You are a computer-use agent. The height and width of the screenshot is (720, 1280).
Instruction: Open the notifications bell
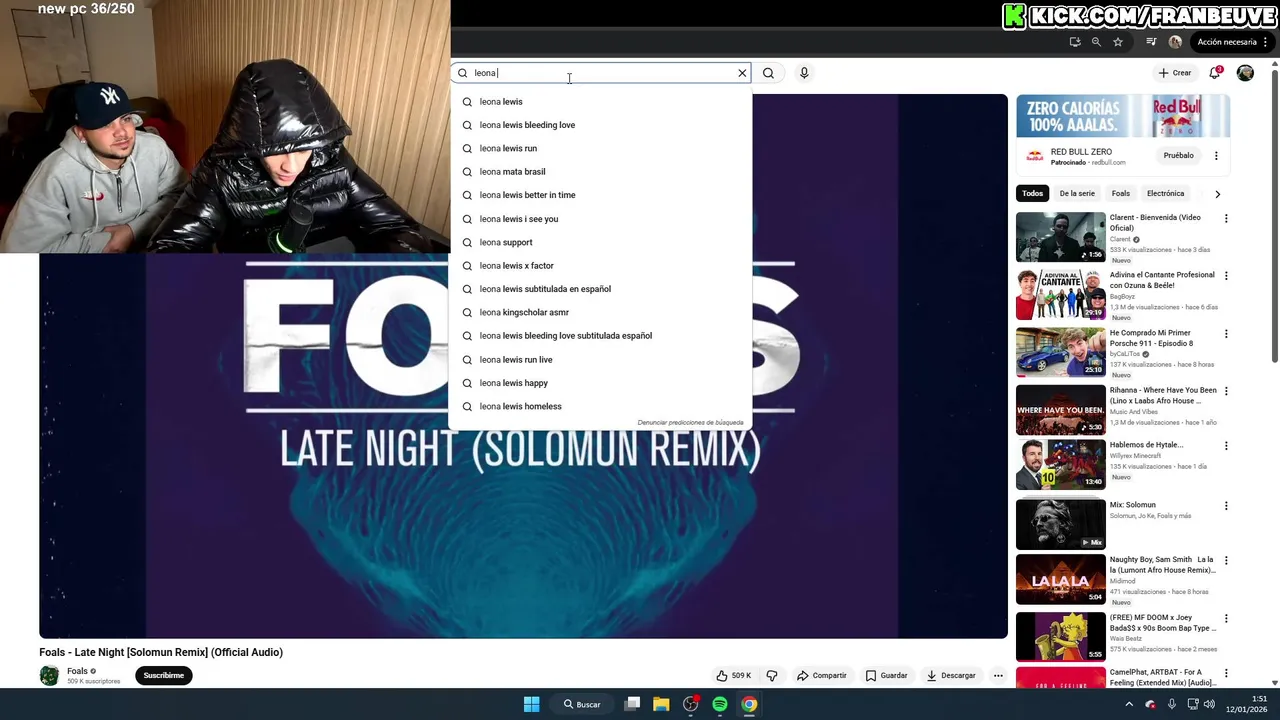tap(1215, 73)
